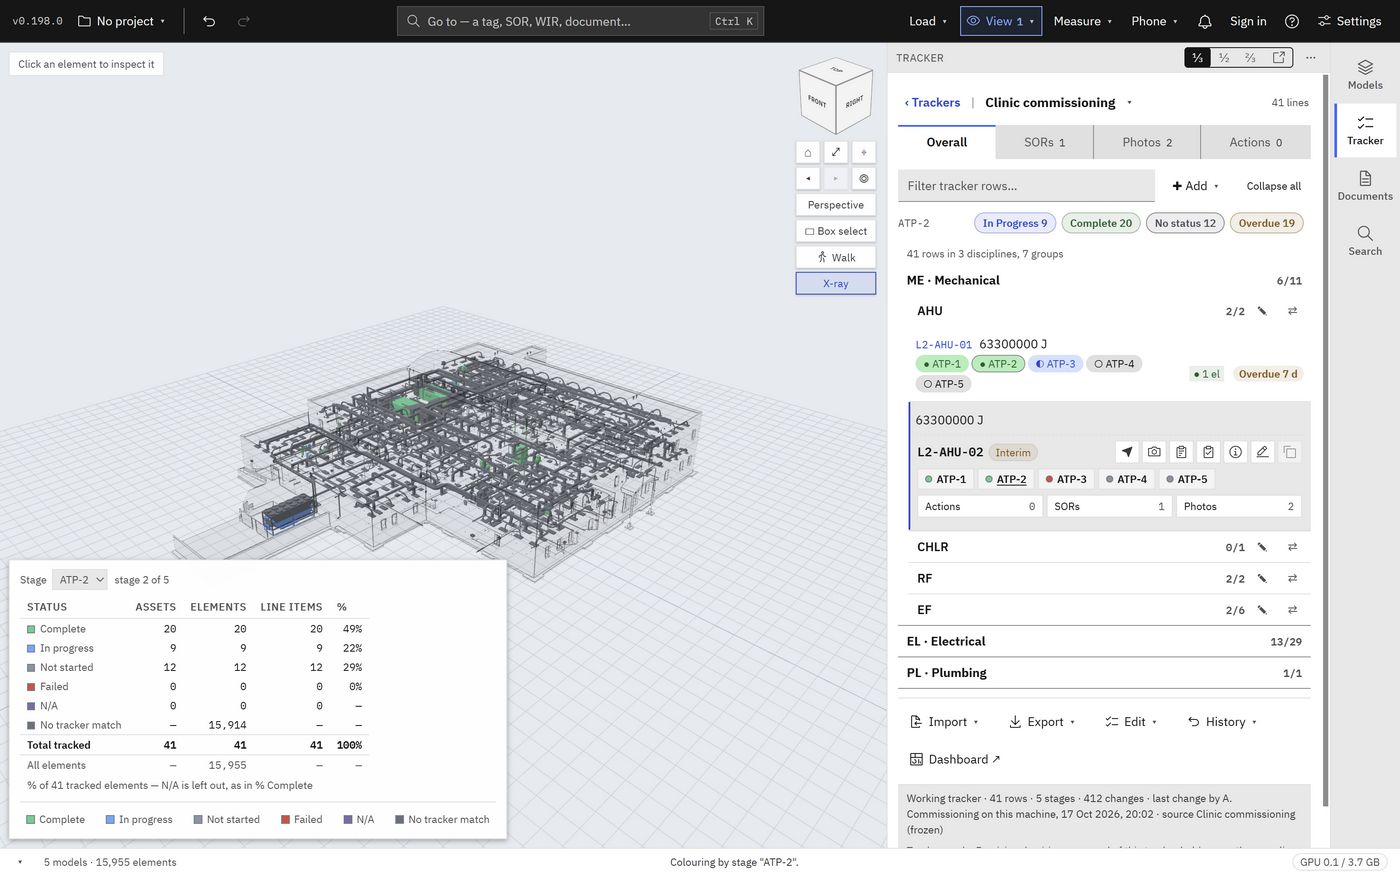Click the notifications bell icon
The height and width of the screenshot is (875, 1400).
(1205, 21)
